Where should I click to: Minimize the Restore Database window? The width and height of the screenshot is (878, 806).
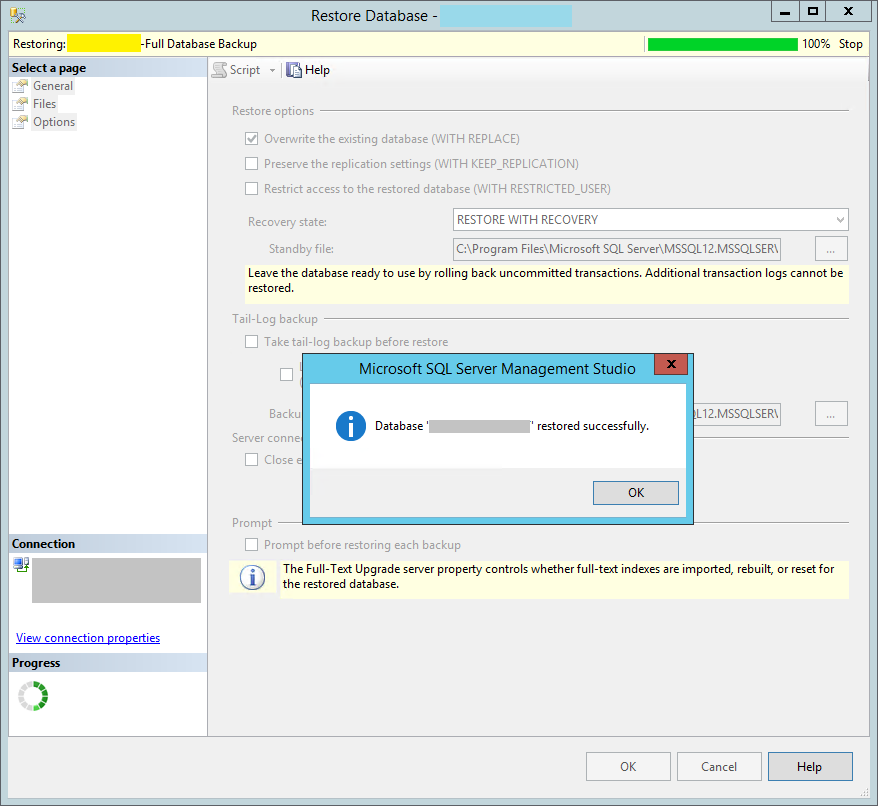coord(785,12)
